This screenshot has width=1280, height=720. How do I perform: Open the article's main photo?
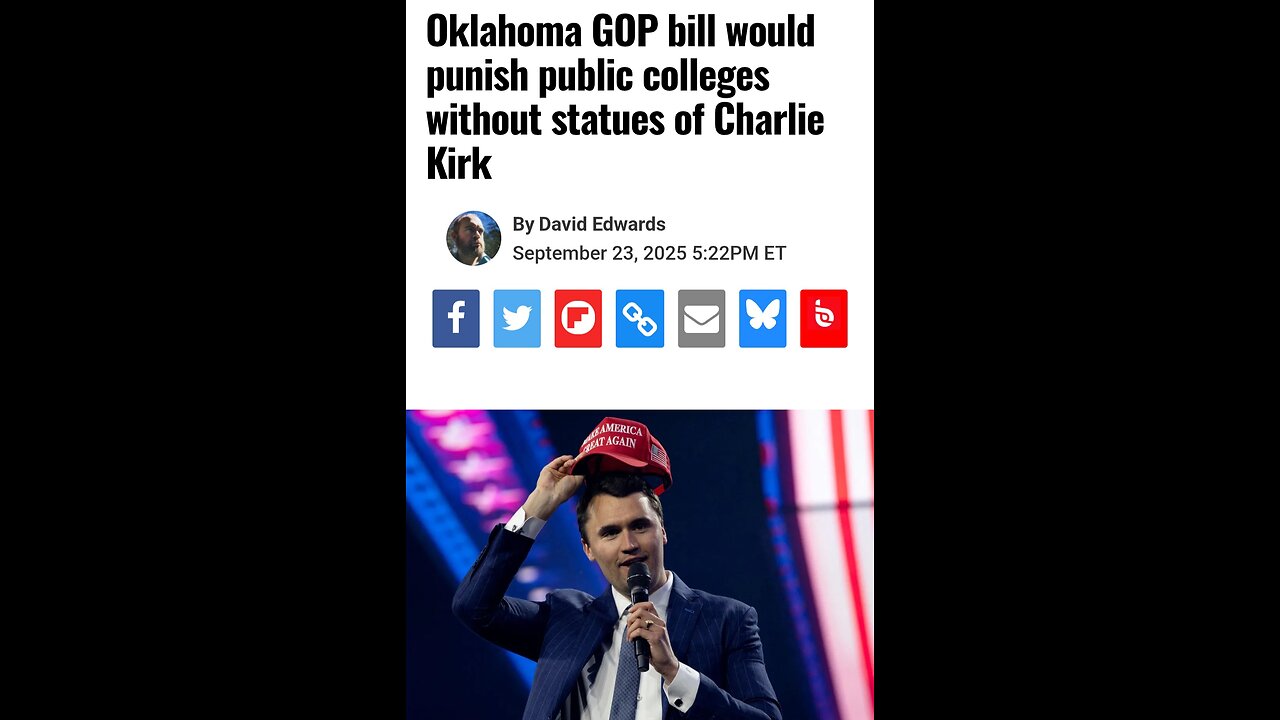[640, 565]
